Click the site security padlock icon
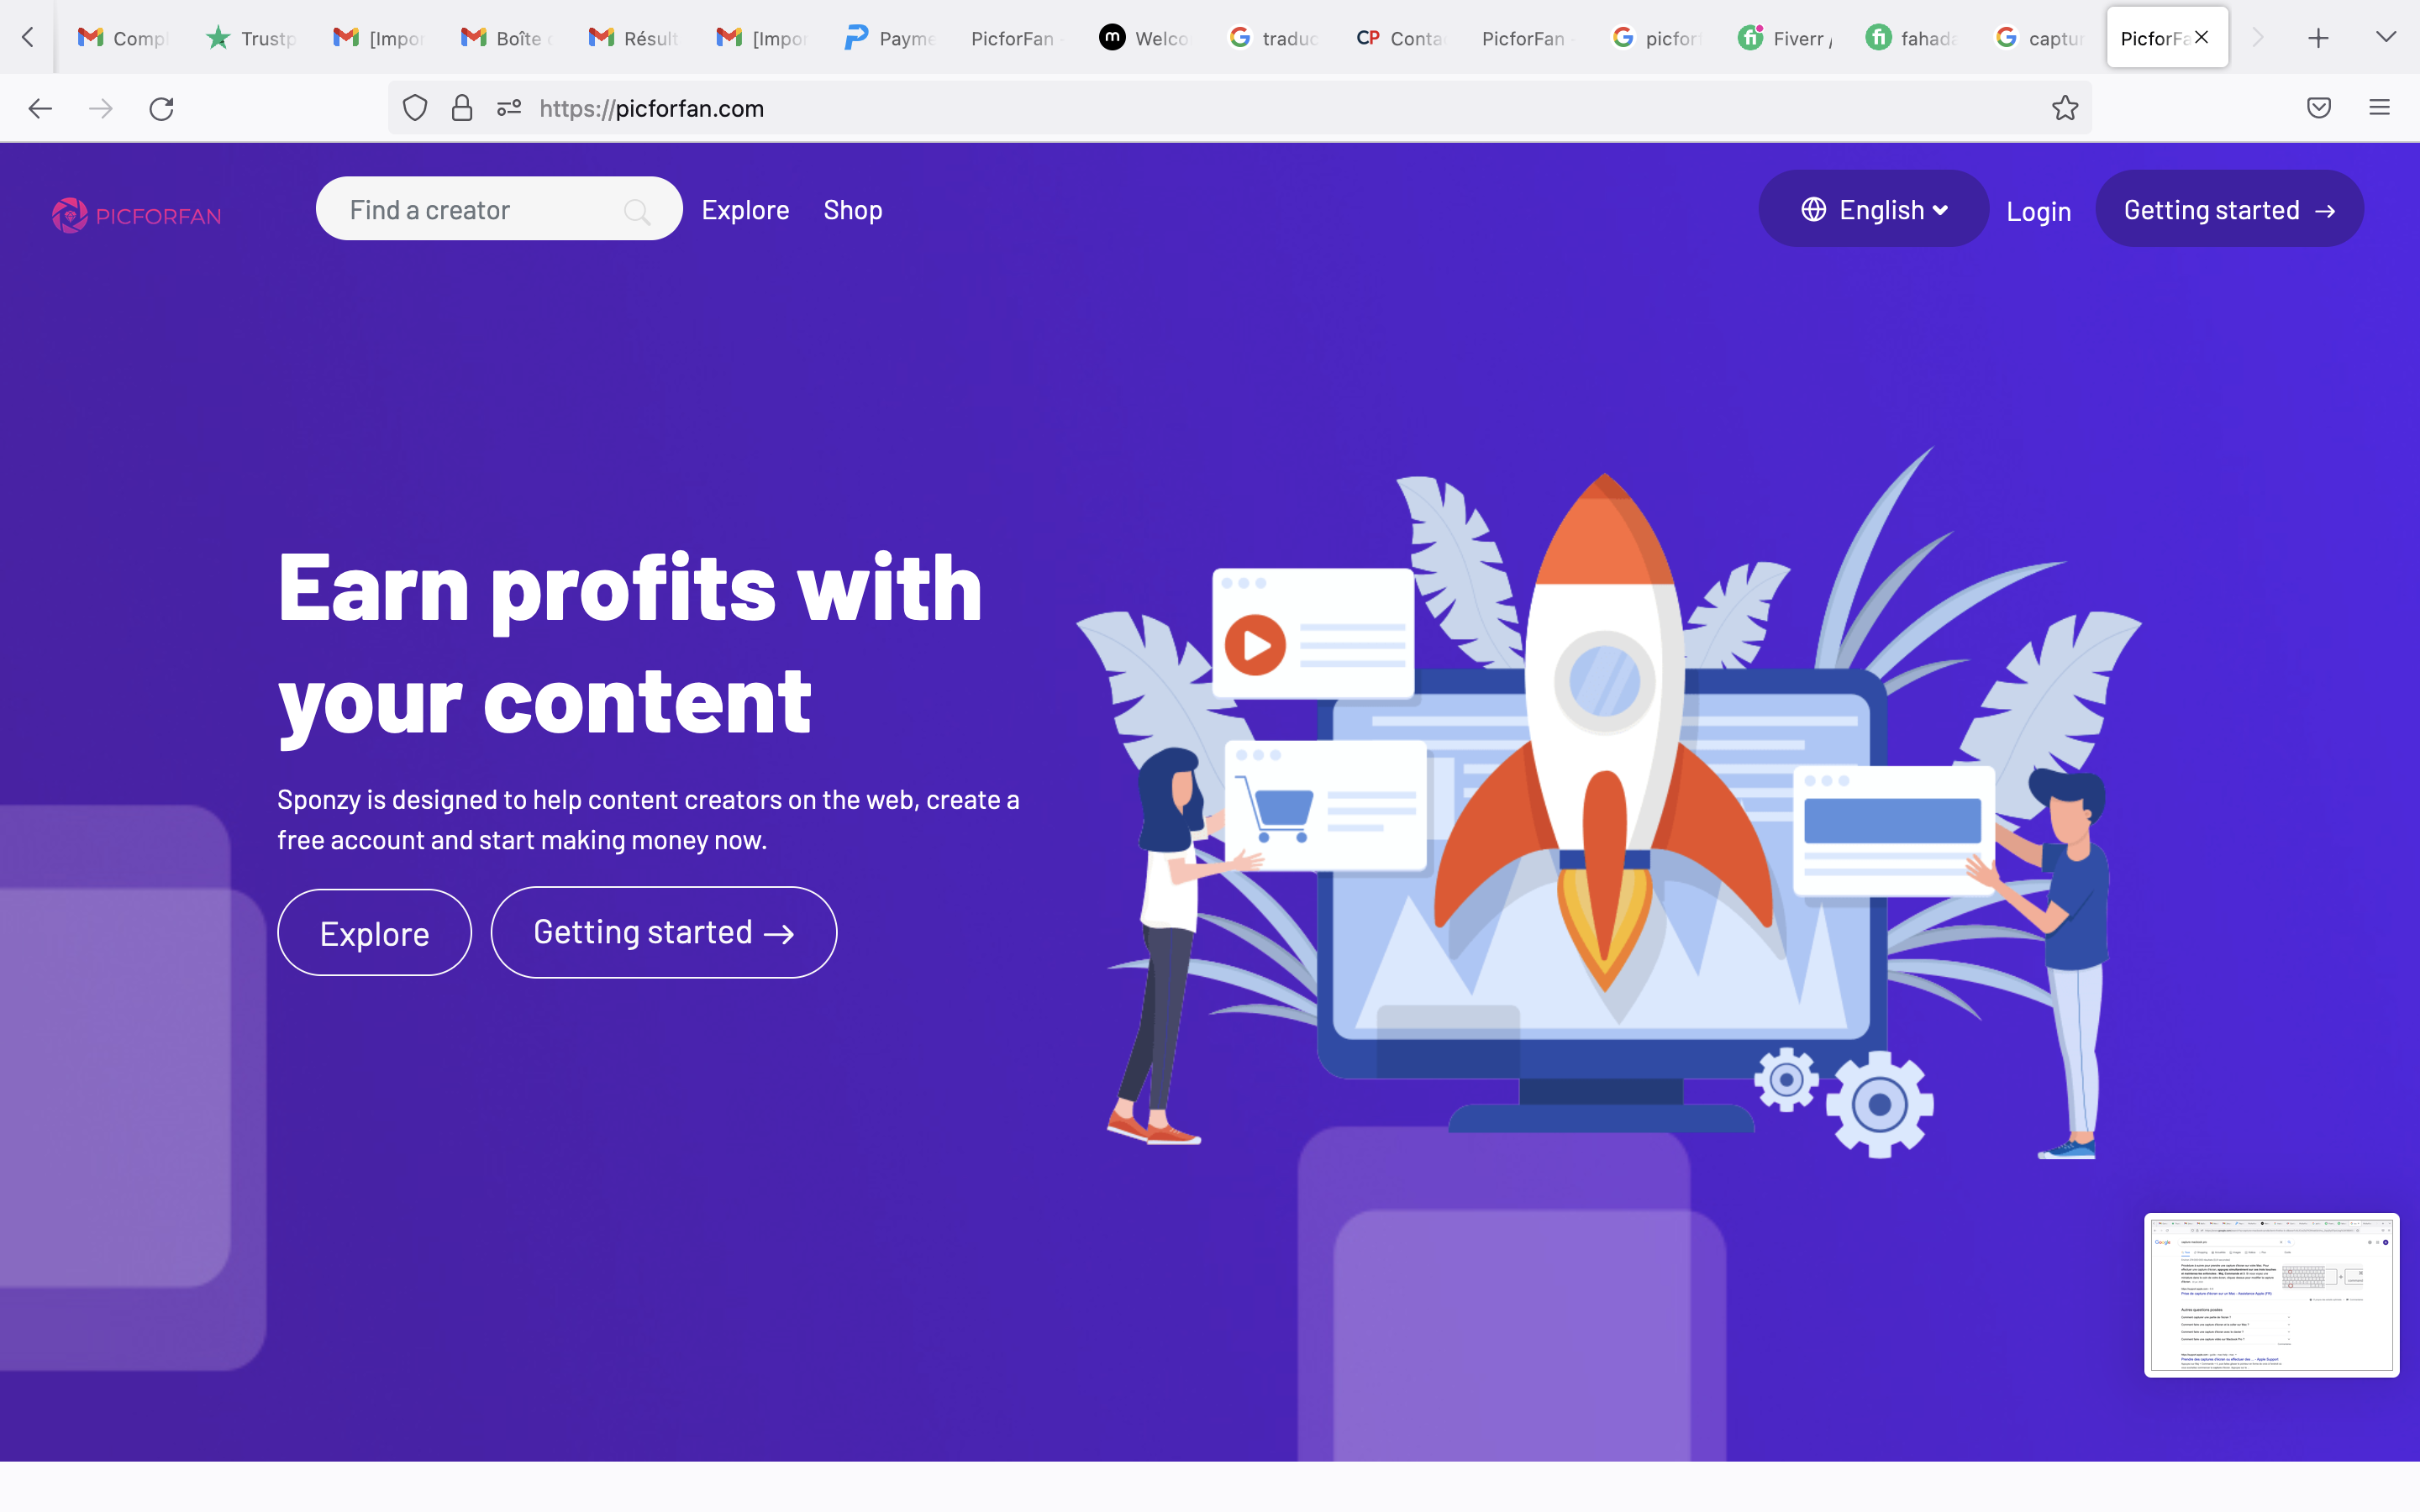Viewport: 2420px width, 1512px height. [x=462, y=108]
